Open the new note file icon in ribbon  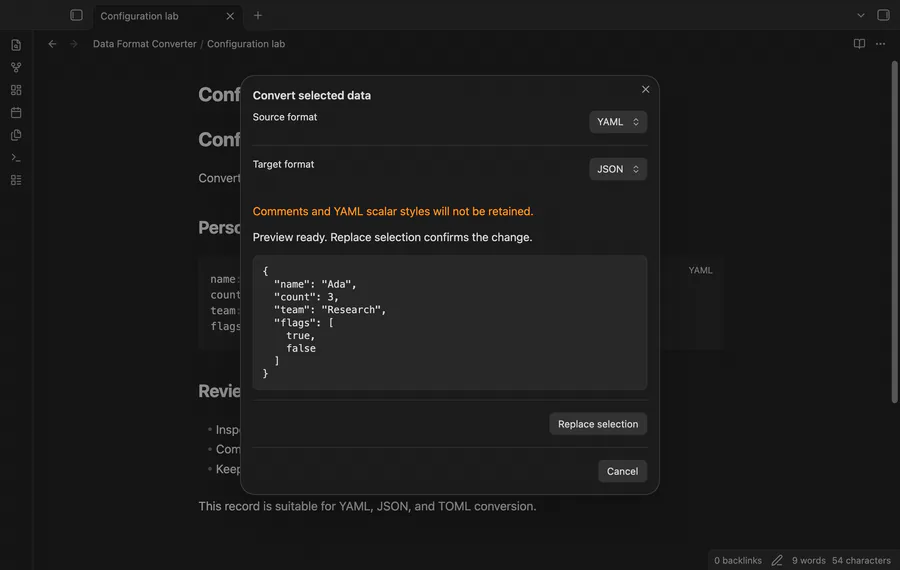[x=16, y=45]
